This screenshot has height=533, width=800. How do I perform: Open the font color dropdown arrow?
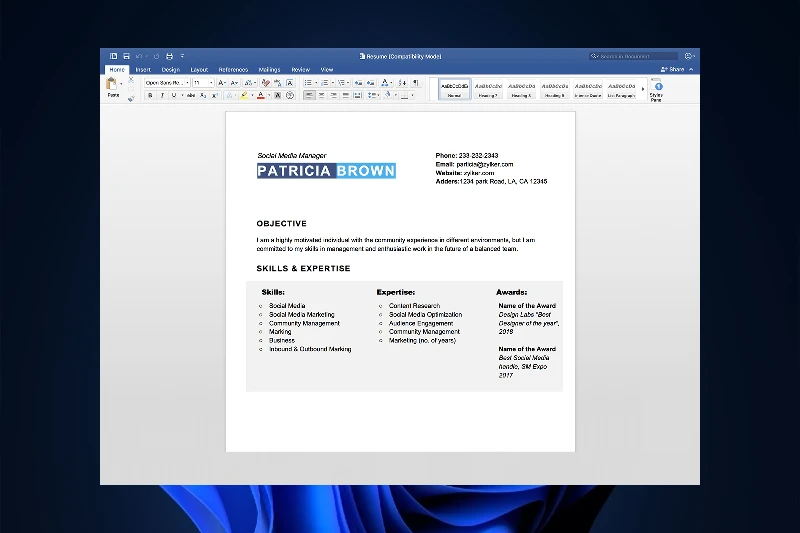click(x=269, y=95)
